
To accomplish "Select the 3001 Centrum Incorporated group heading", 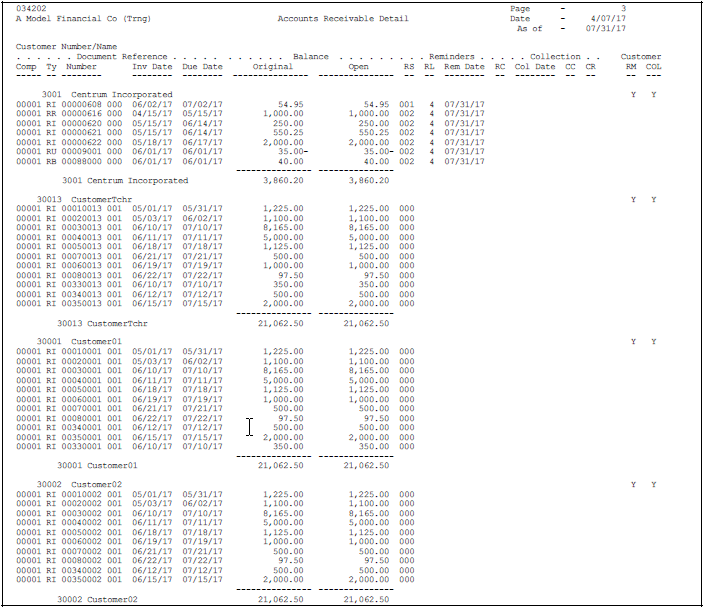I will pos(107,95).
